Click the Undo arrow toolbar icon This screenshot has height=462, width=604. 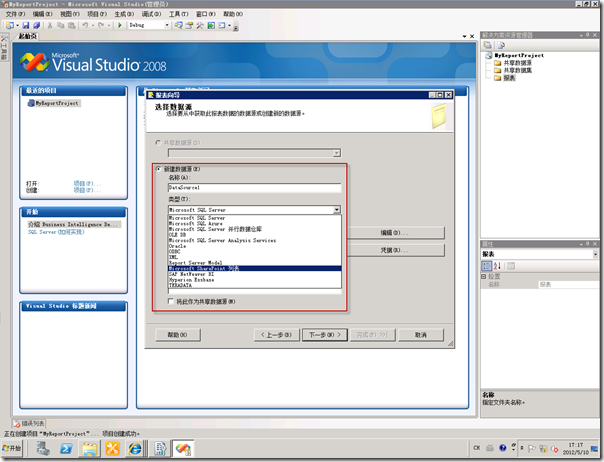(x=85, y=25)
